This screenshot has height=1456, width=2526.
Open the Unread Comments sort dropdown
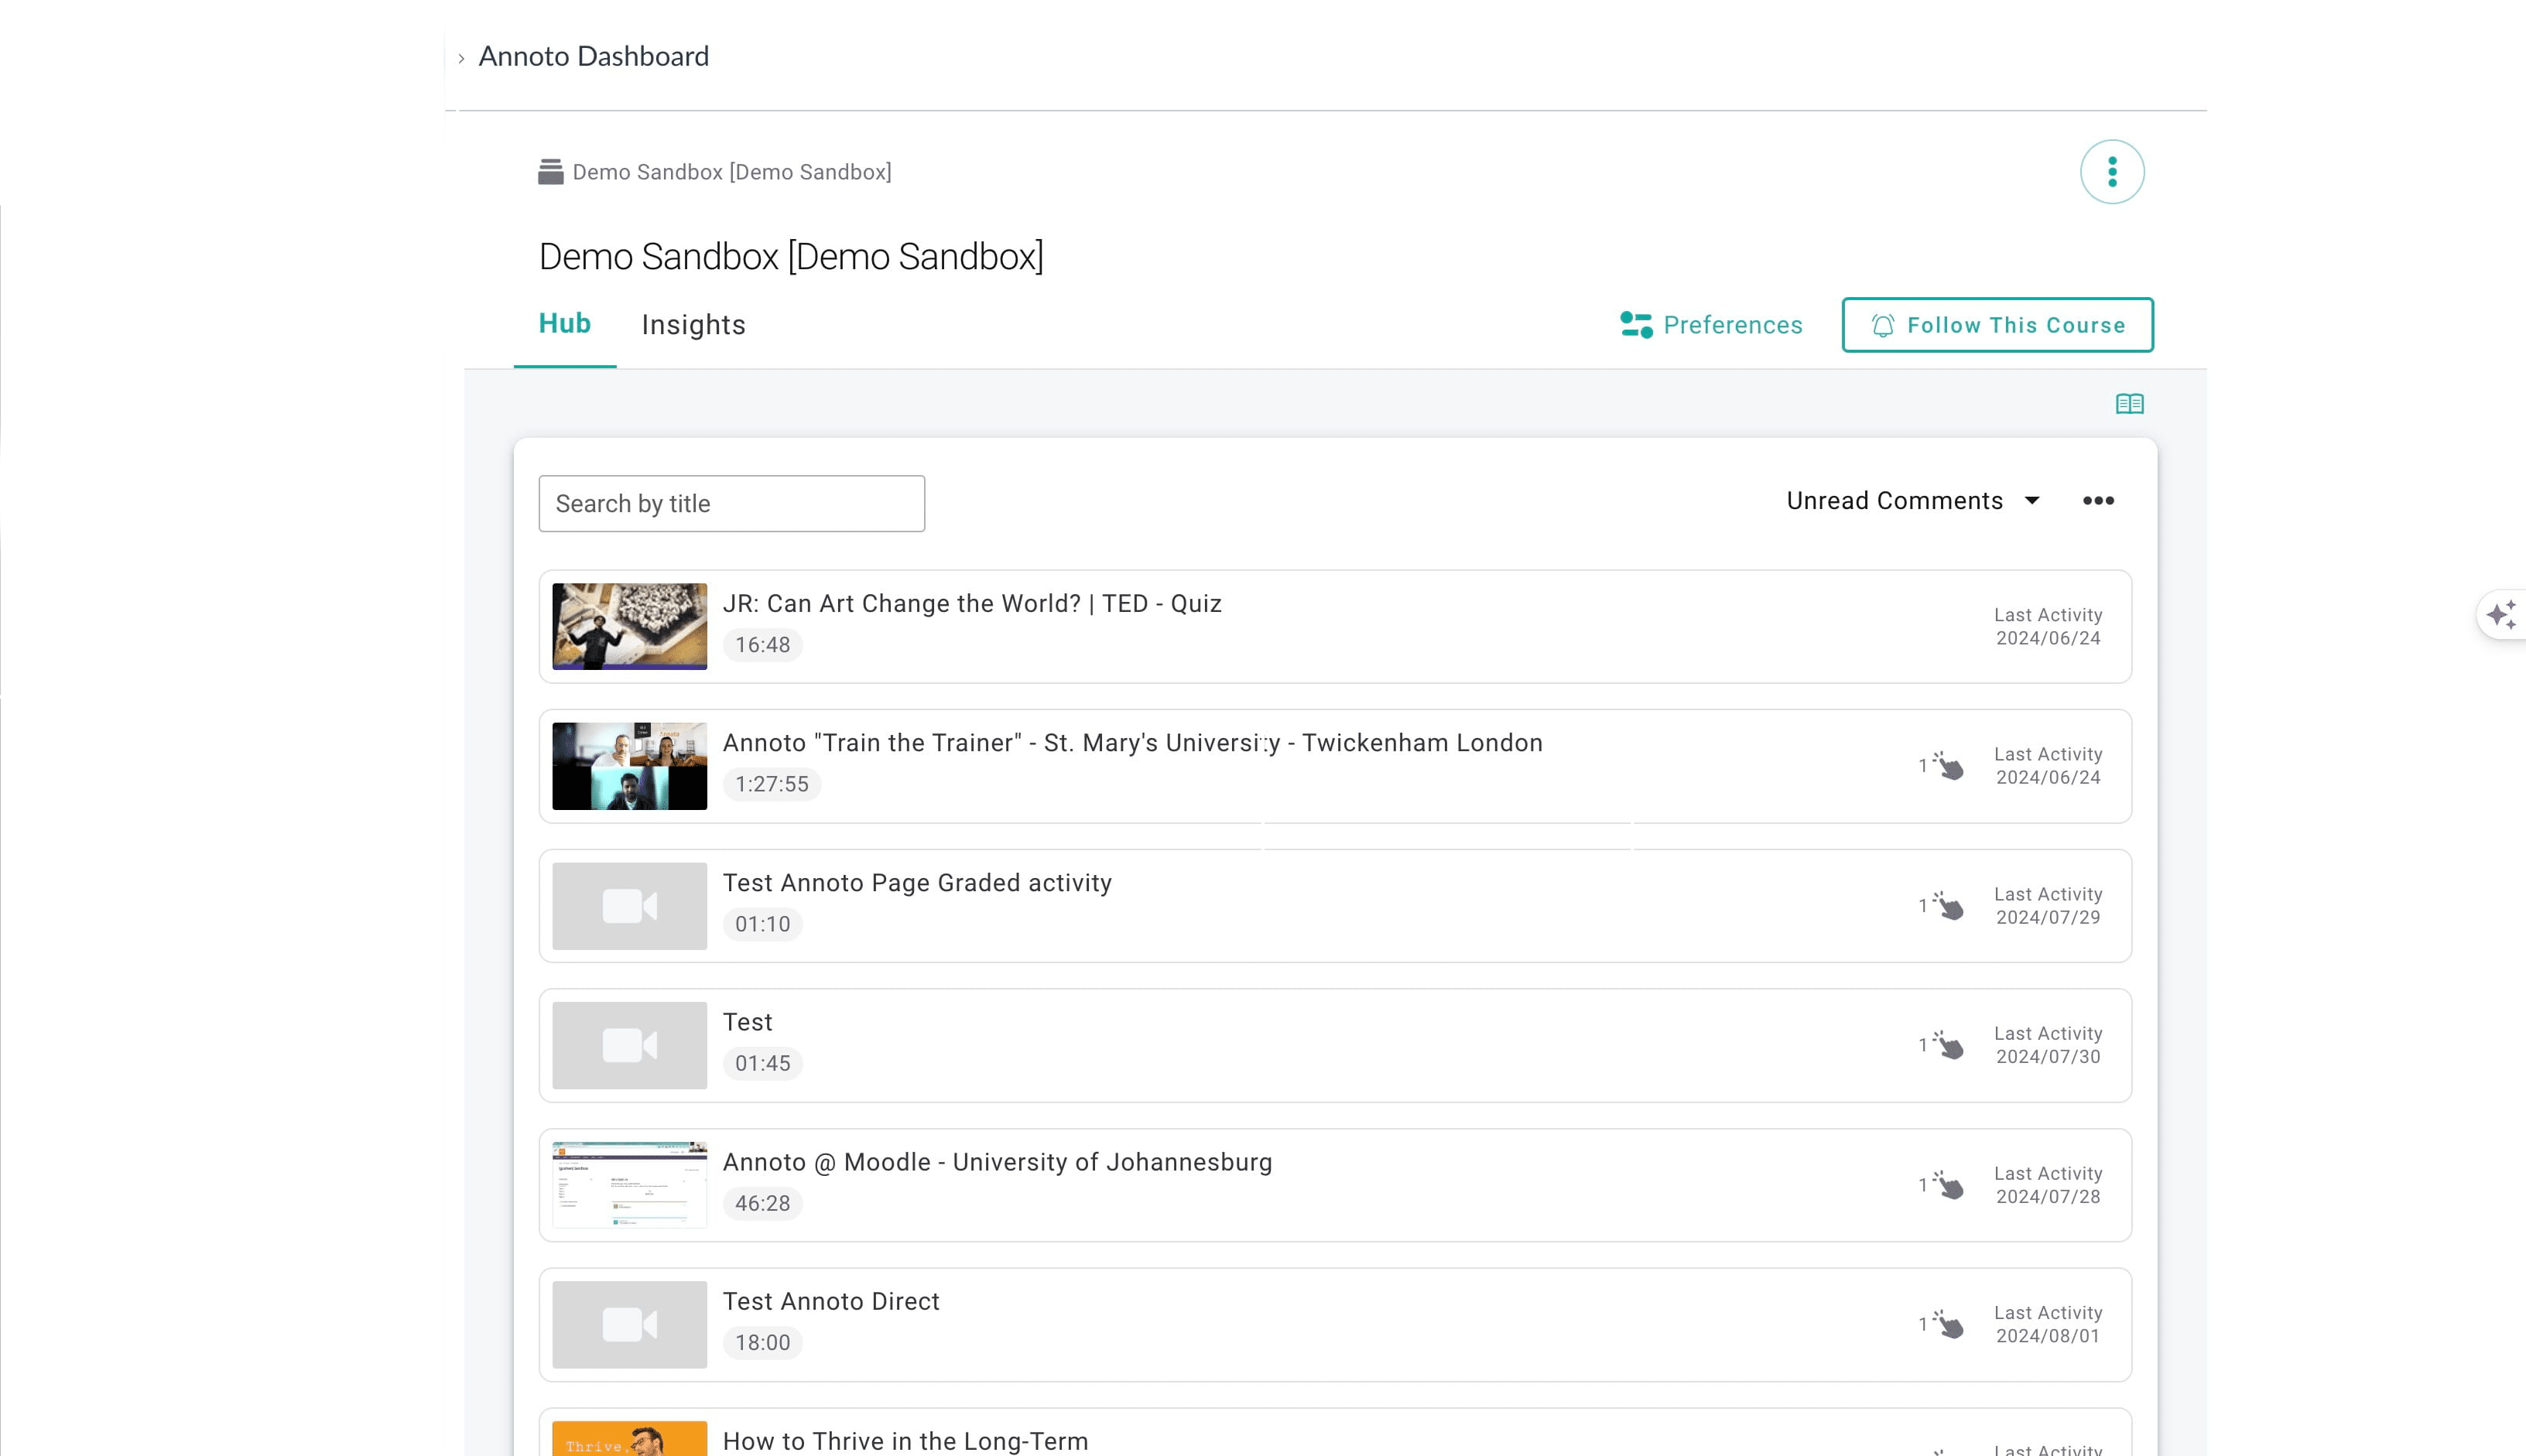pos(1913,501)
